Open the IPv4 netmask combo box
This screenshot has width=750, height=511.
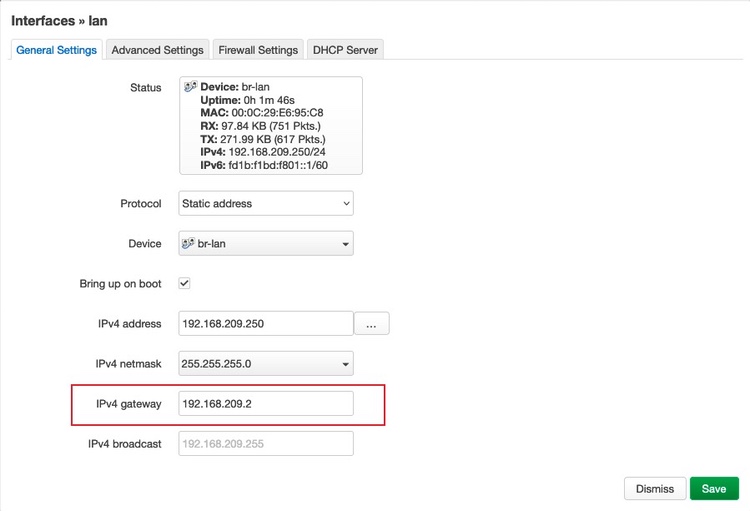pos(266,364)
